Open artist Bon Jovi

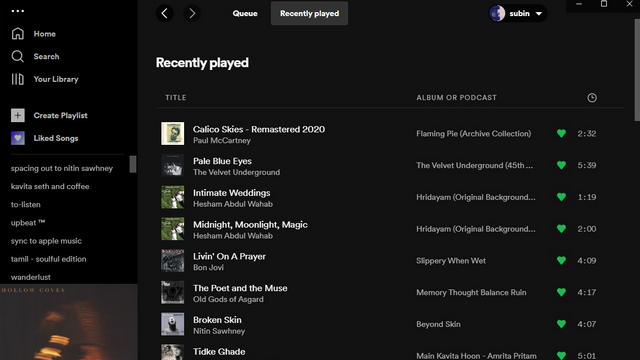coord(208,268)
